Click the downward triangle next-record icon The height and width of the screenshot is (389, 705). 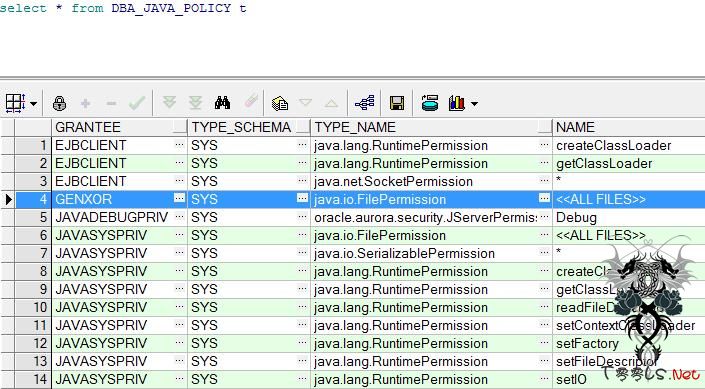(306, 103)
